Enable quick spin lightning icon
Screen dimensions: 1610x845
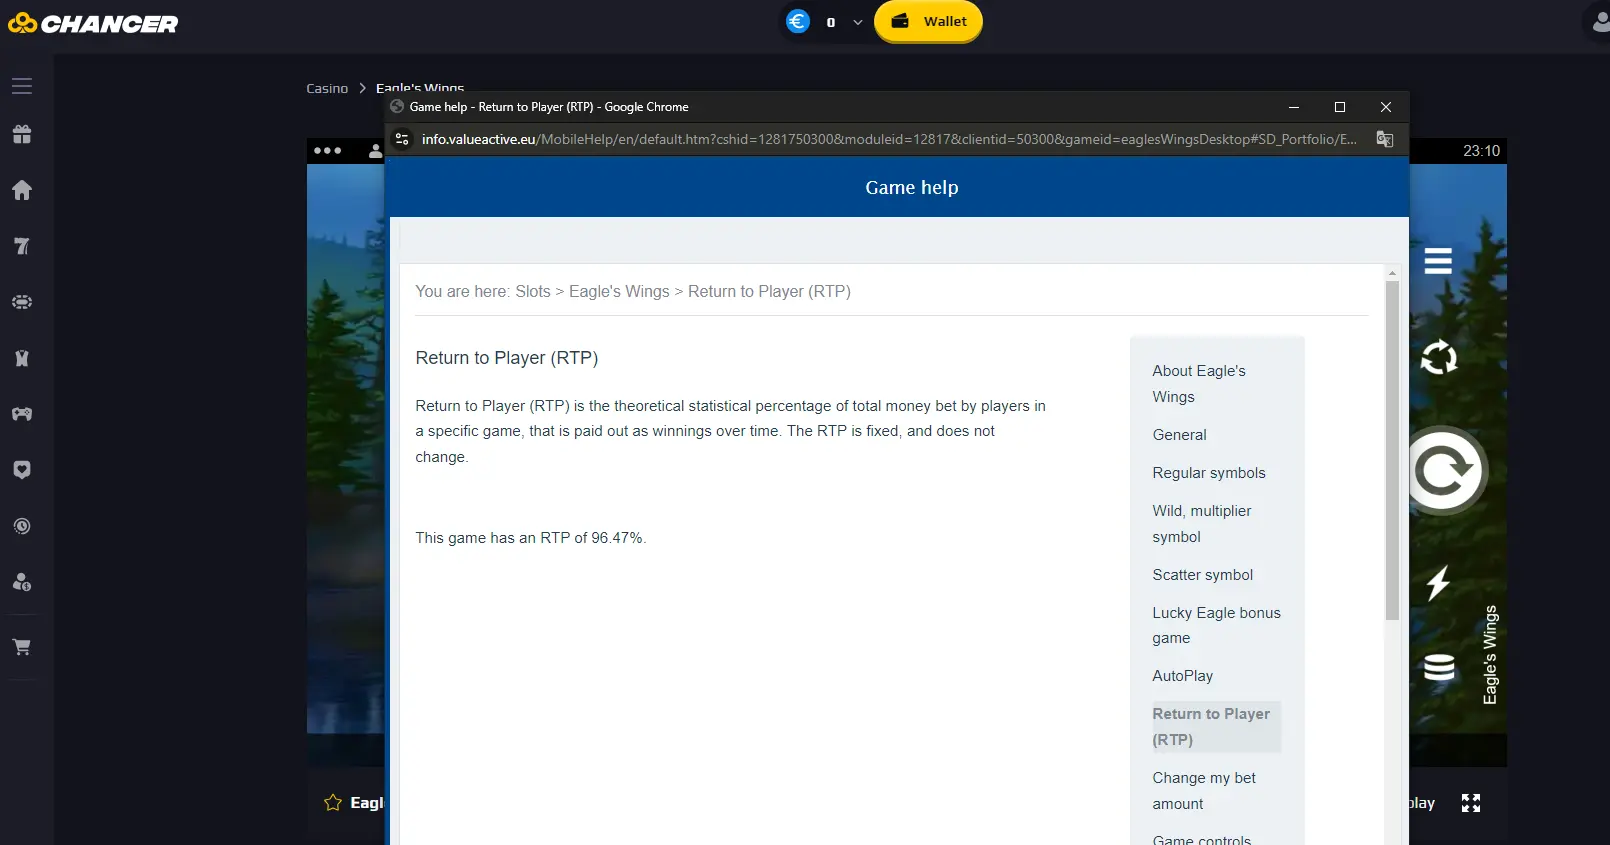coord(1438,582)
